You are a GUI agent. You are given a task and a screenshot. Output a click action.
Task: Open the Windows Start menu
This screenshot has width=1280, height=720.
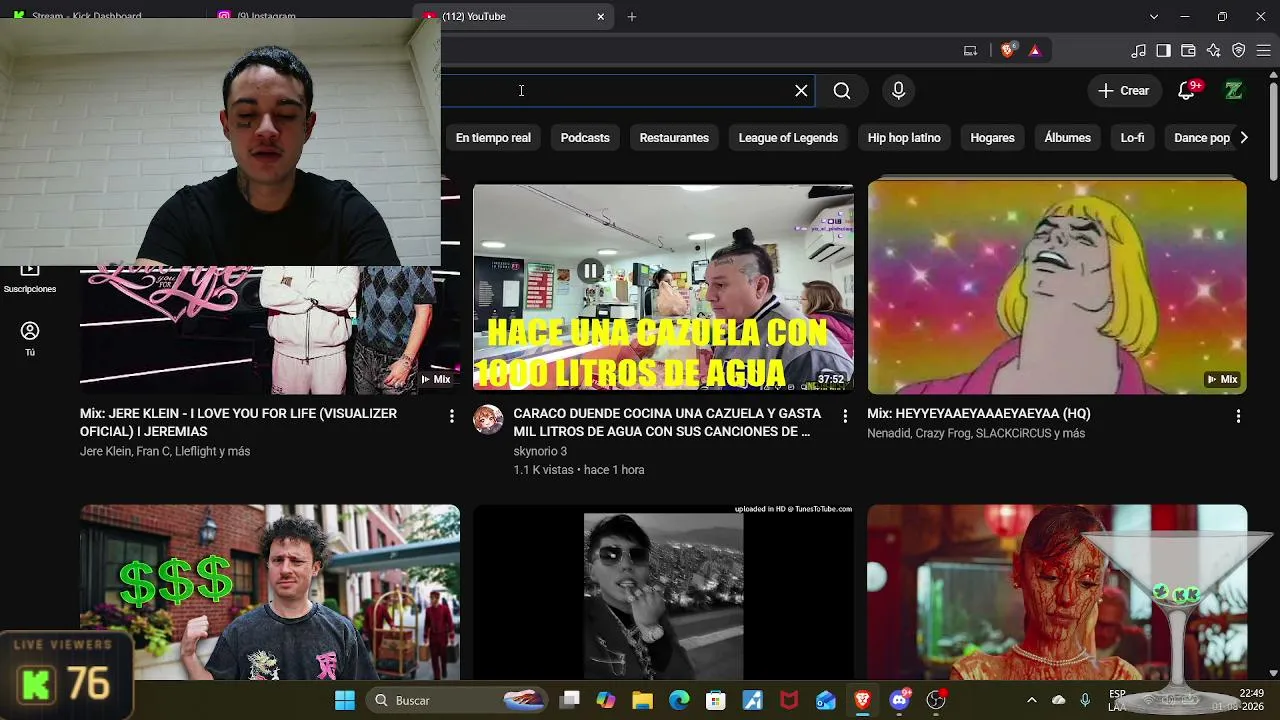(x=345, y=700)
